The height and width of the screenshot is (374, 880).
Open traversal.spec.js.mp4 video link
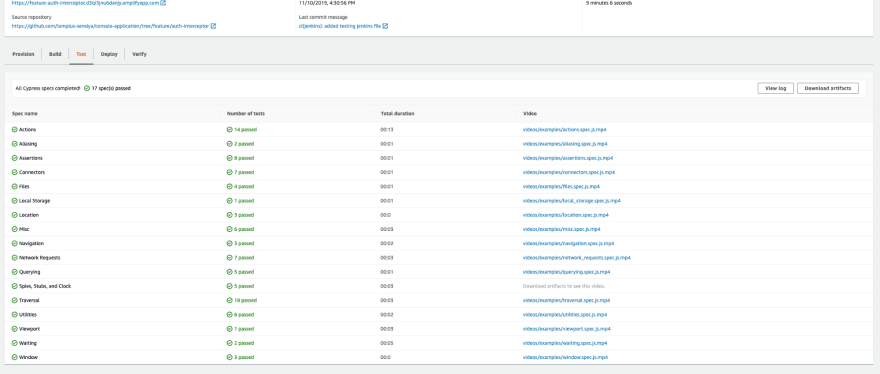click(567, 300)
